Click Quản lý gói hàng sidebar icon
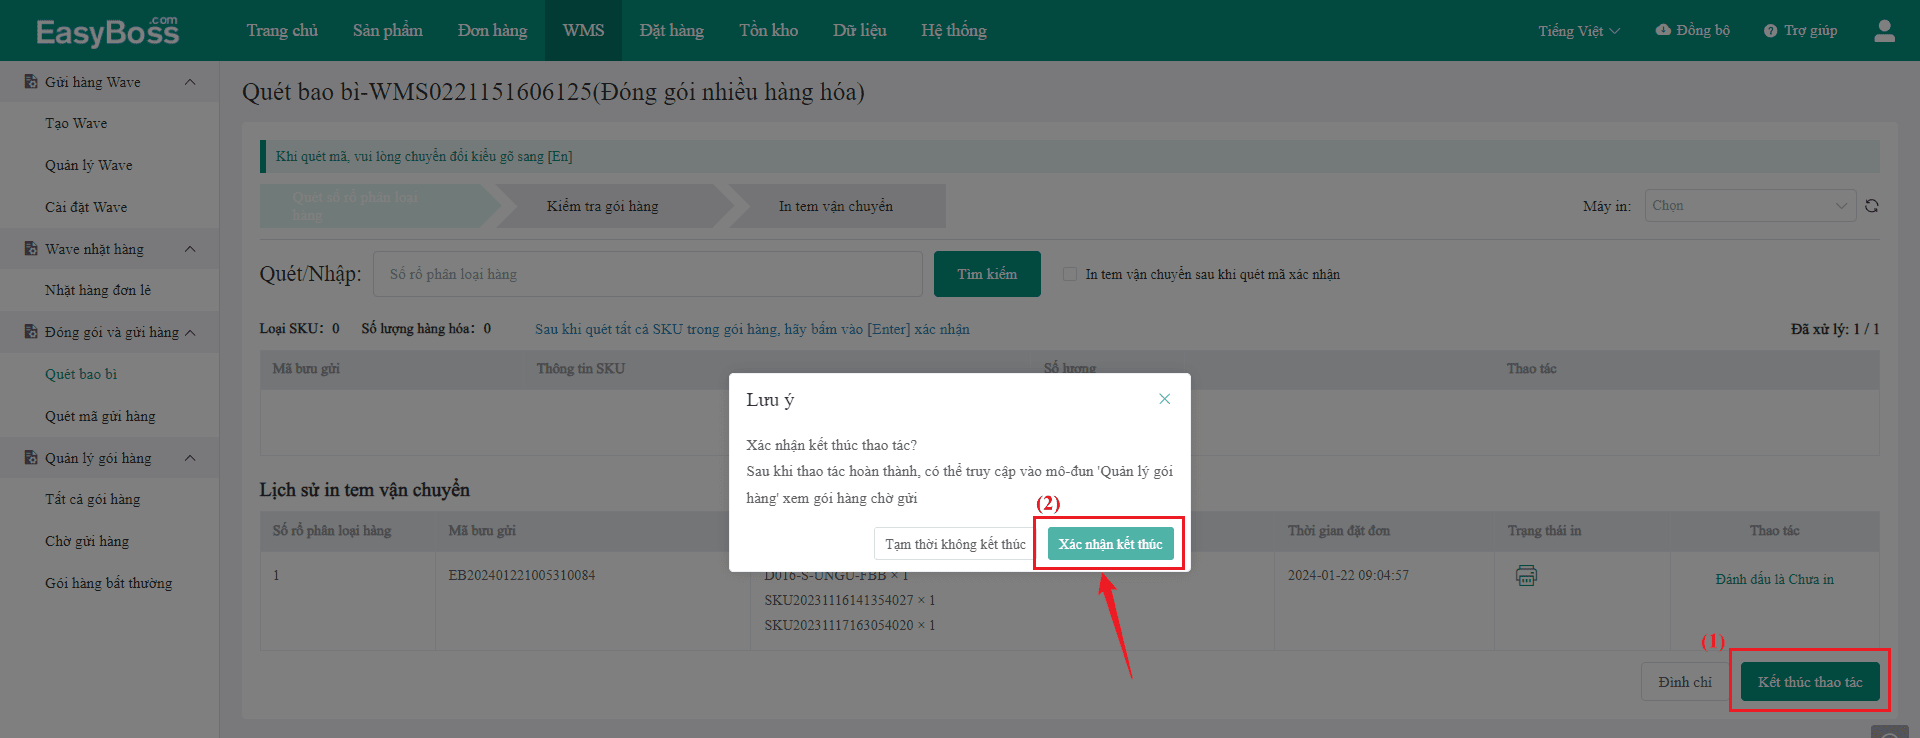 click(x=31, y=458)
